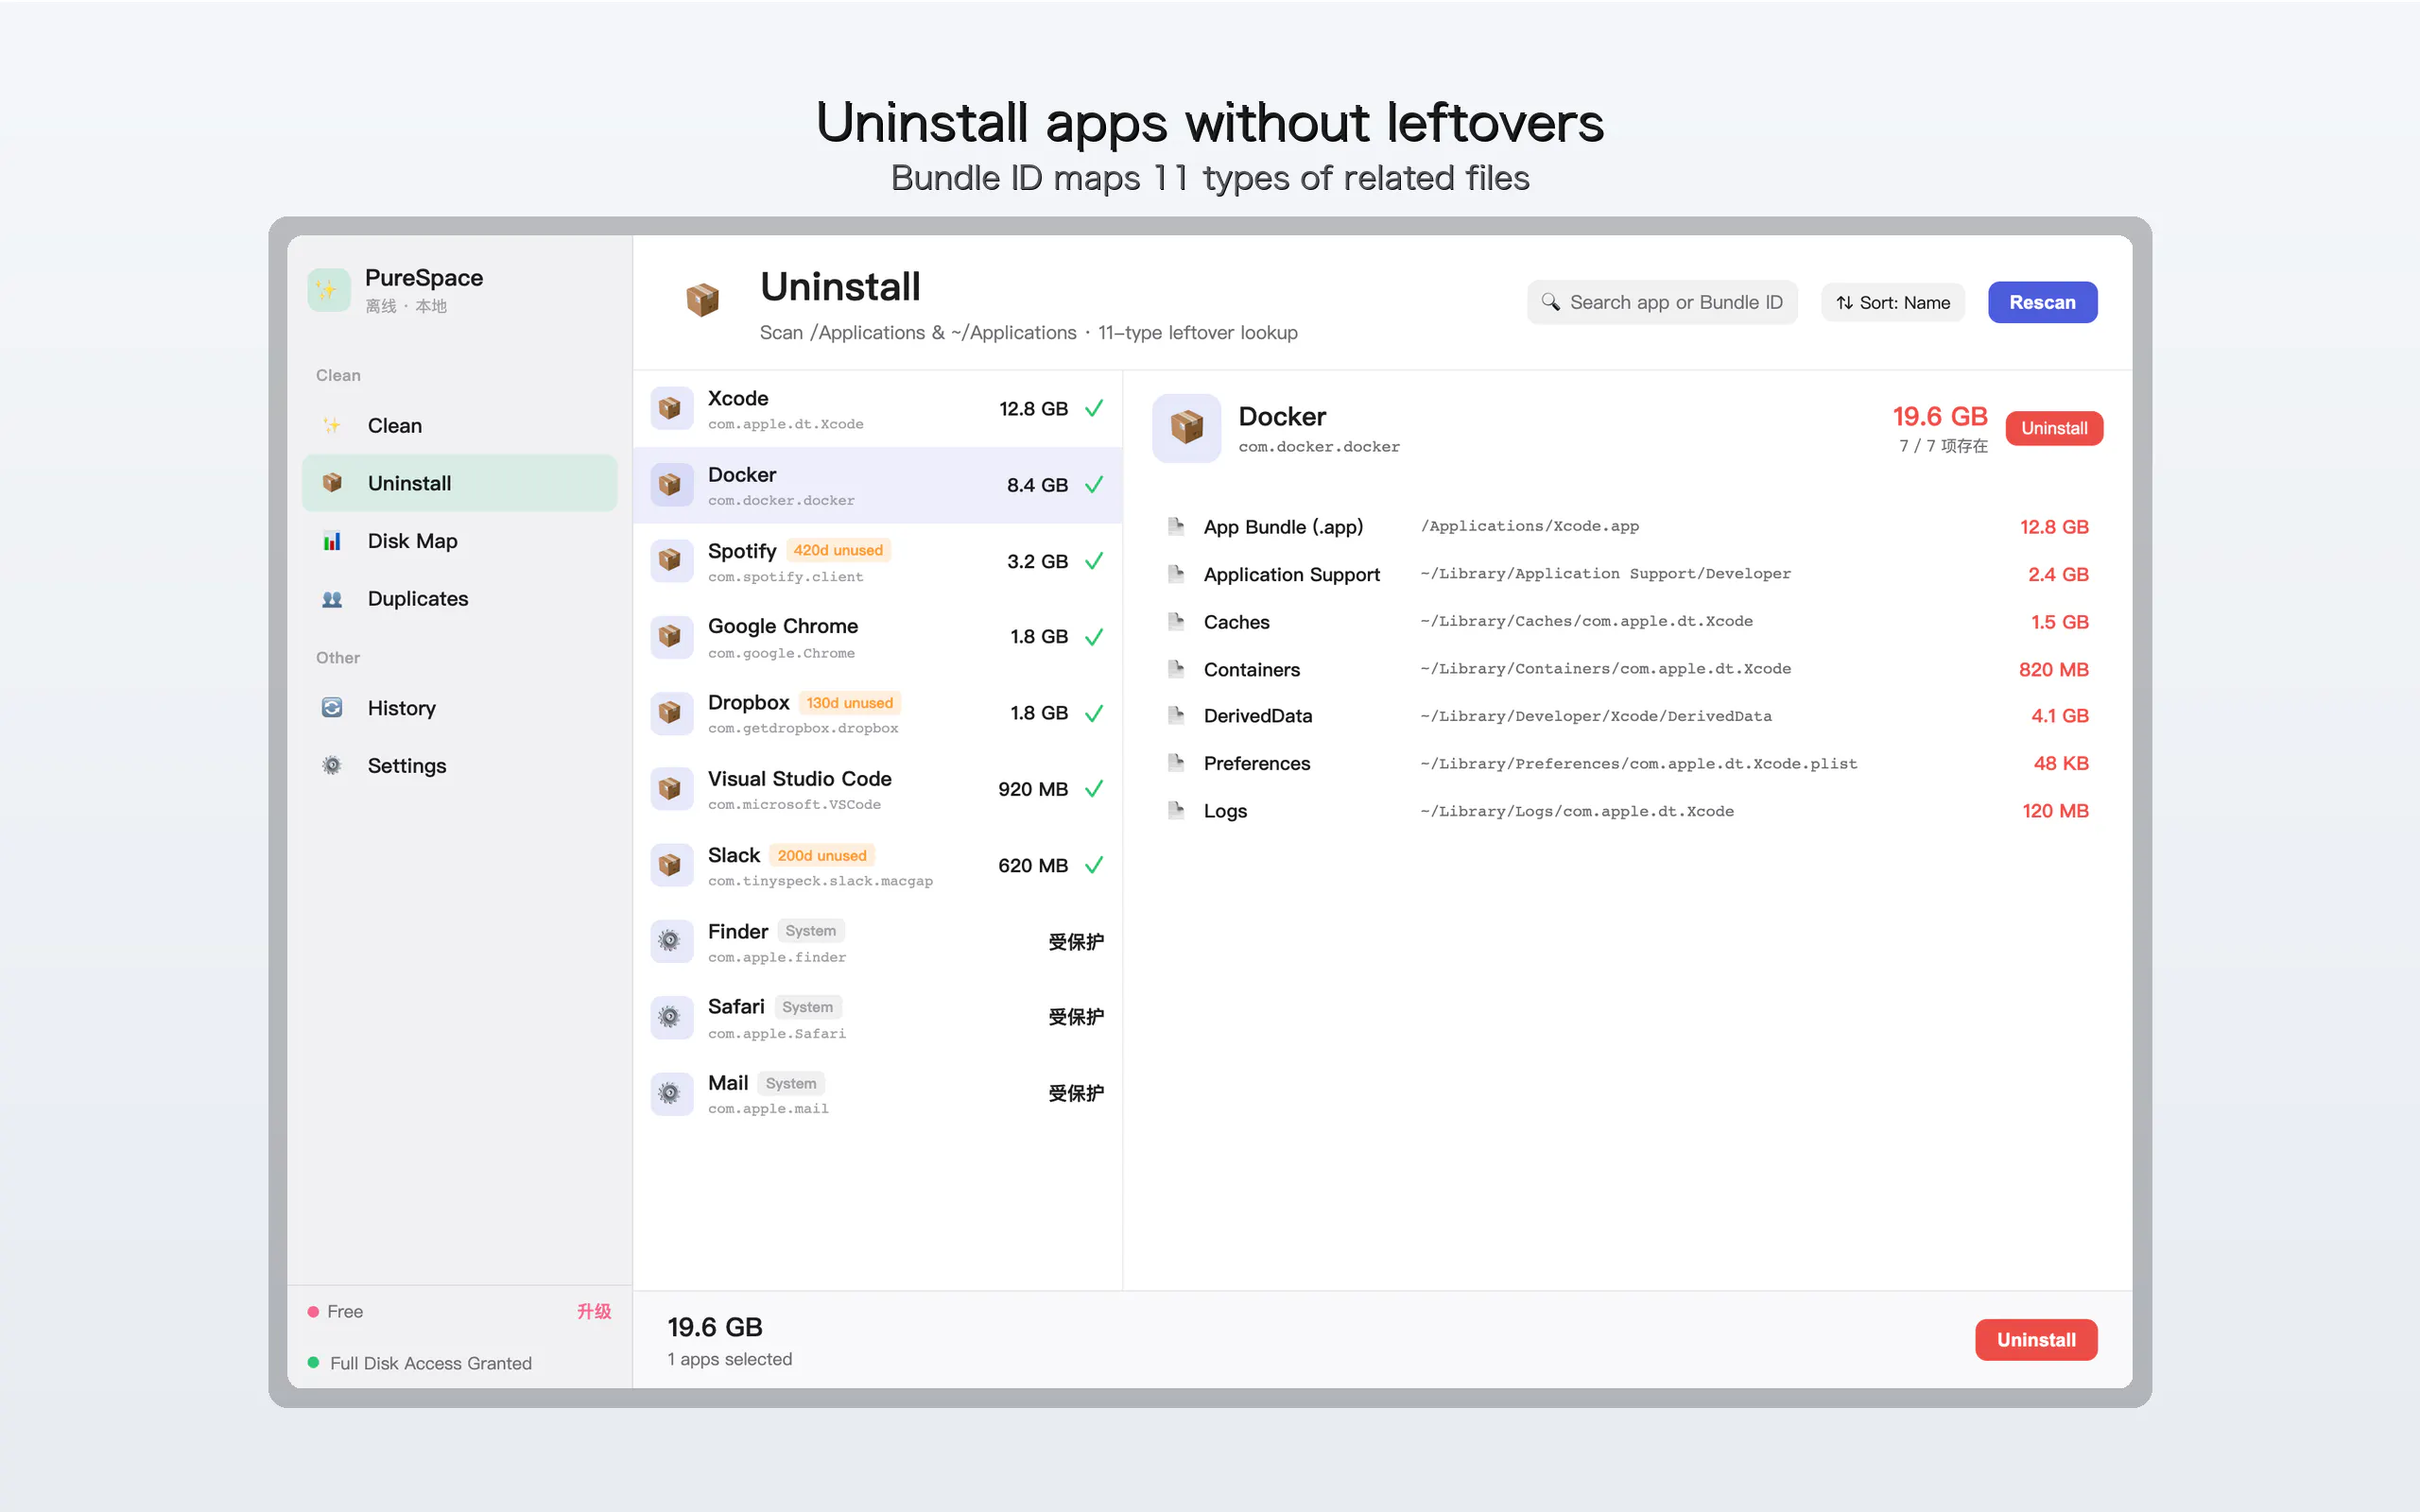
Task: Click the Xcode app package icon
Action: [x=671, y=409]
